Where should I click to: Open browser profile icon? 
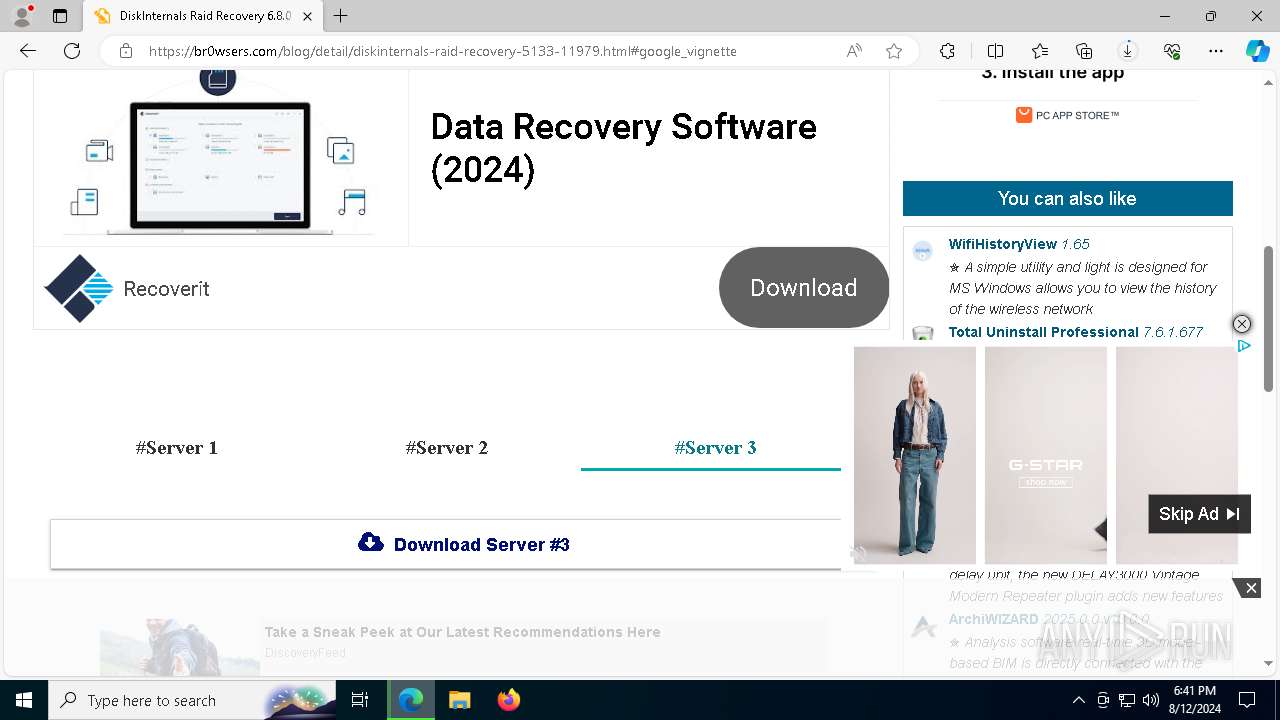(x=22, y=16)
